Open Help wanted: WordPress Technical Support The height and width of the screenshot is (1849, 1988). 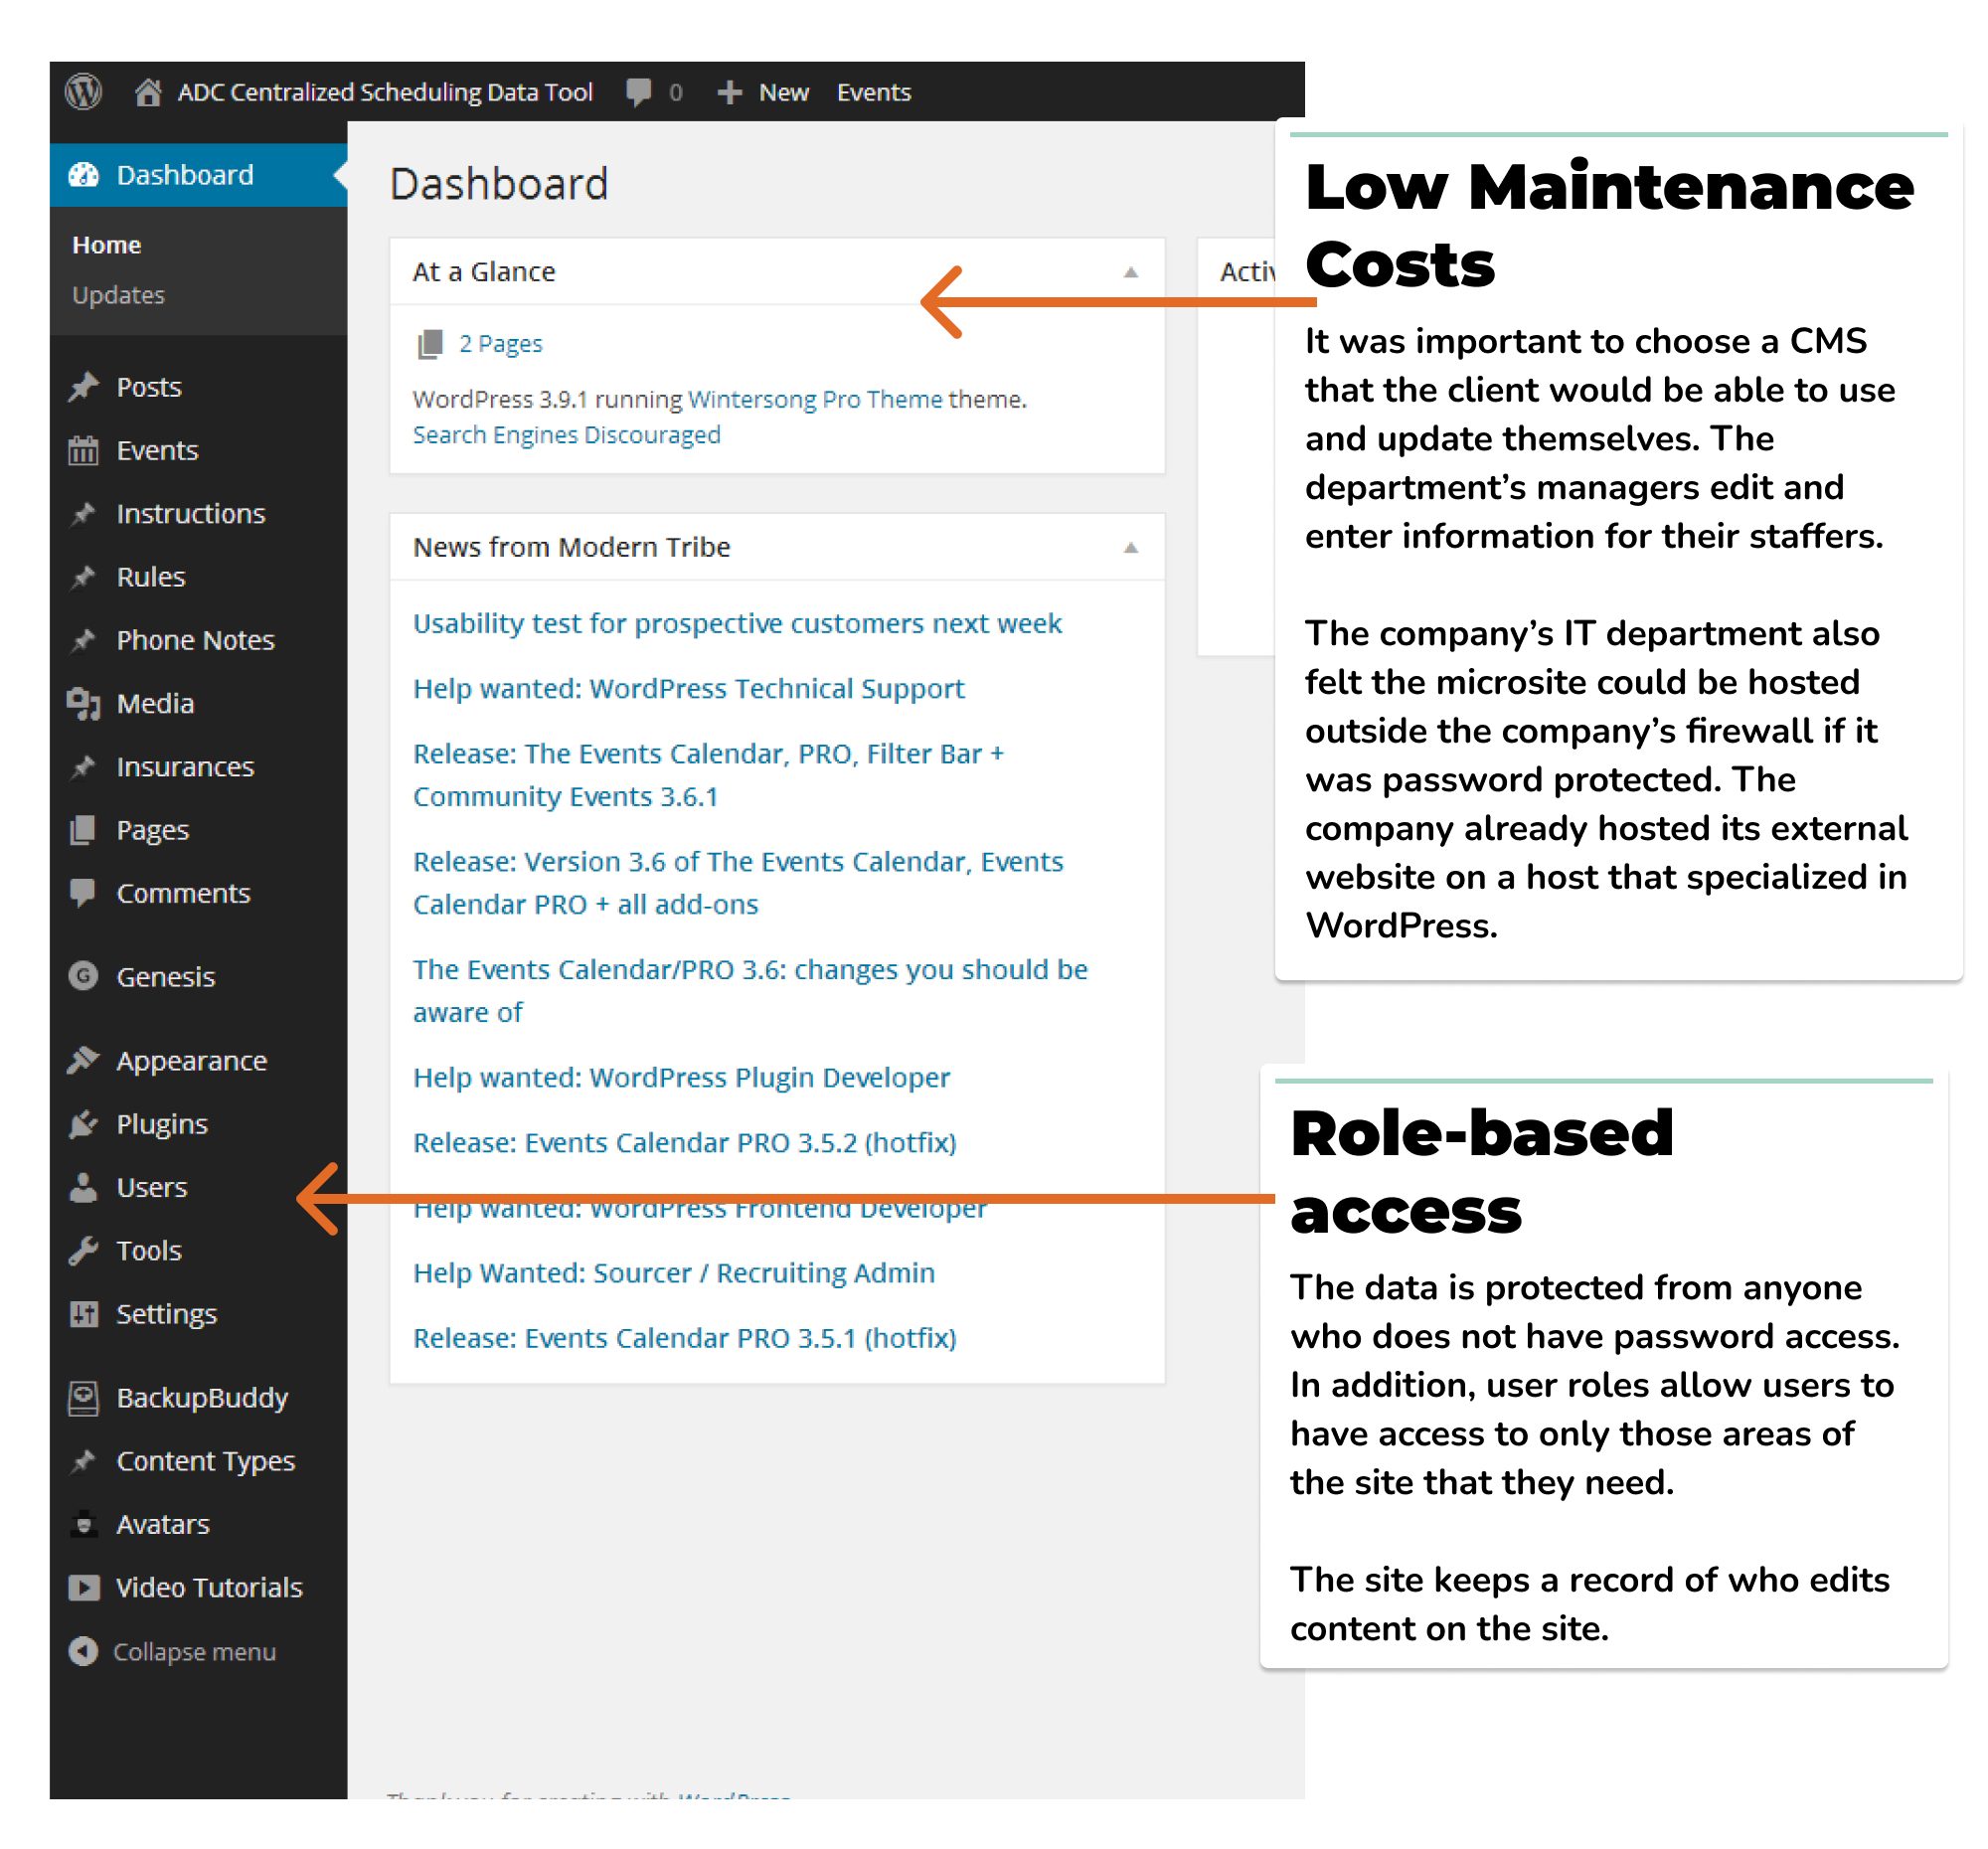pos(689,690)
